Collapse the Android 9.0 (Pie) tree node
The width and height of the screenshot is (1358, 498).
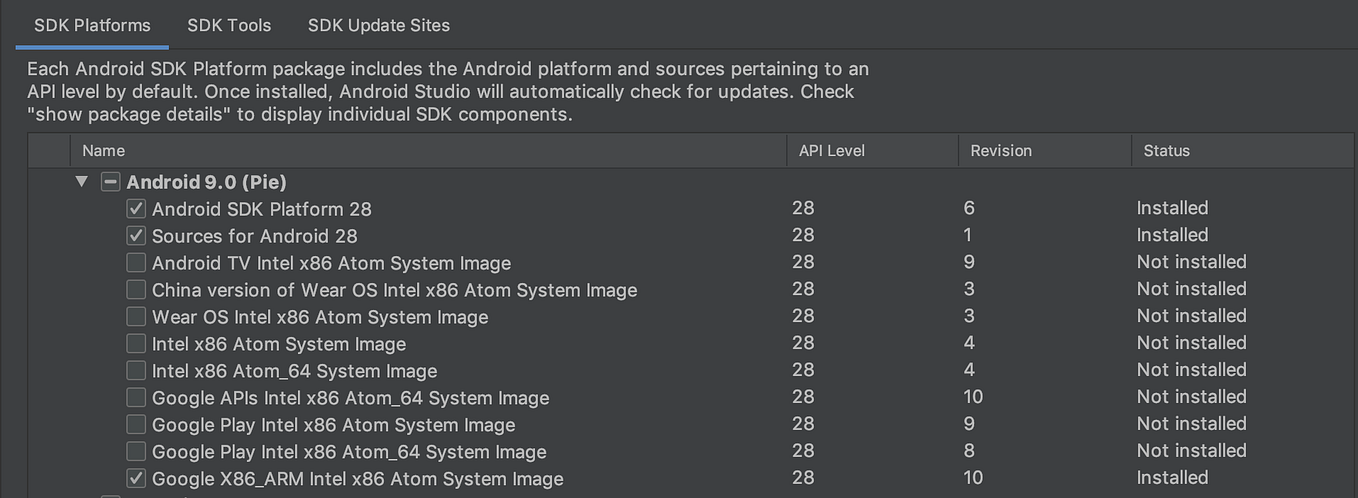82,182
